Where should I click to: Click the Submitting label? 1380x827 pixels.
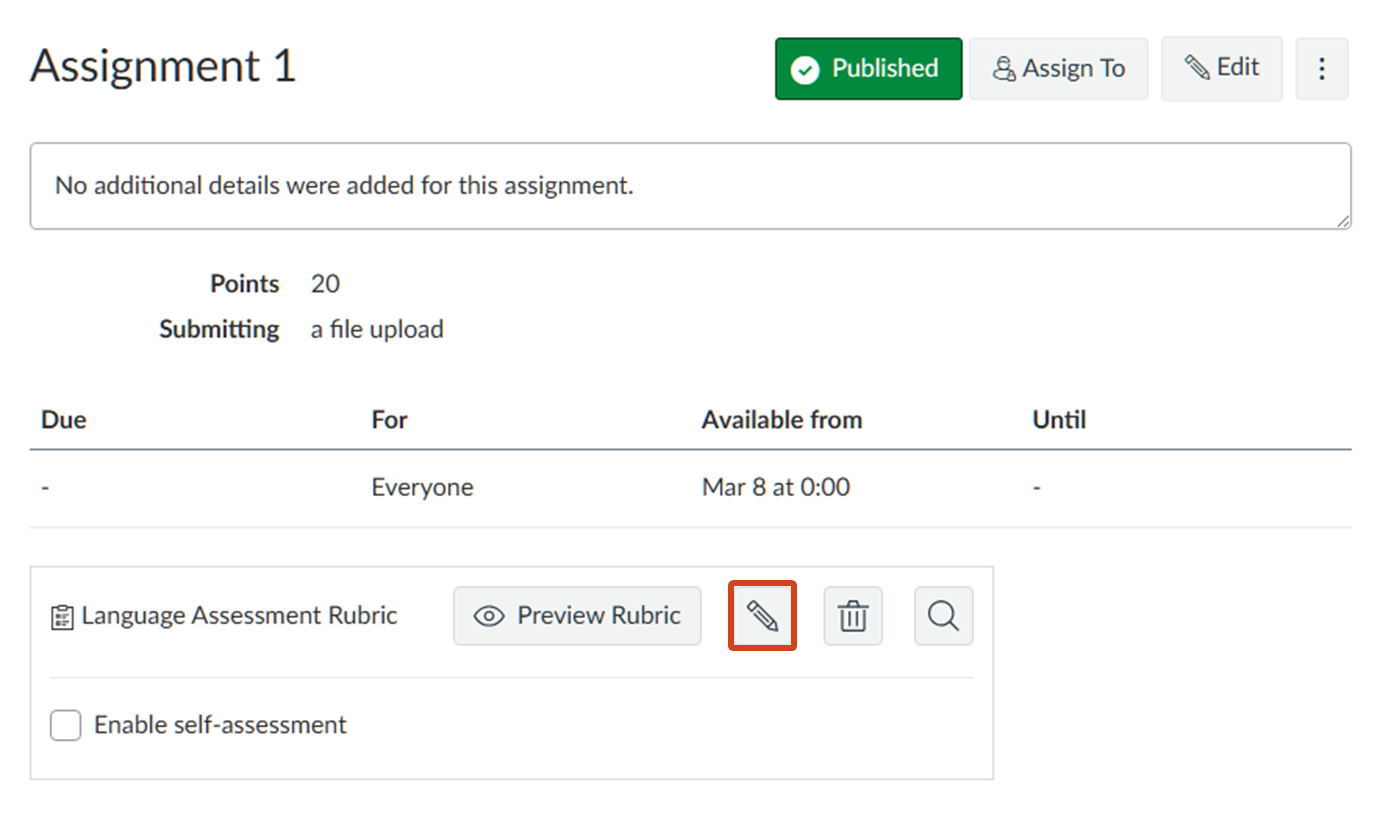pyautogui.click(x=219, y=329)
